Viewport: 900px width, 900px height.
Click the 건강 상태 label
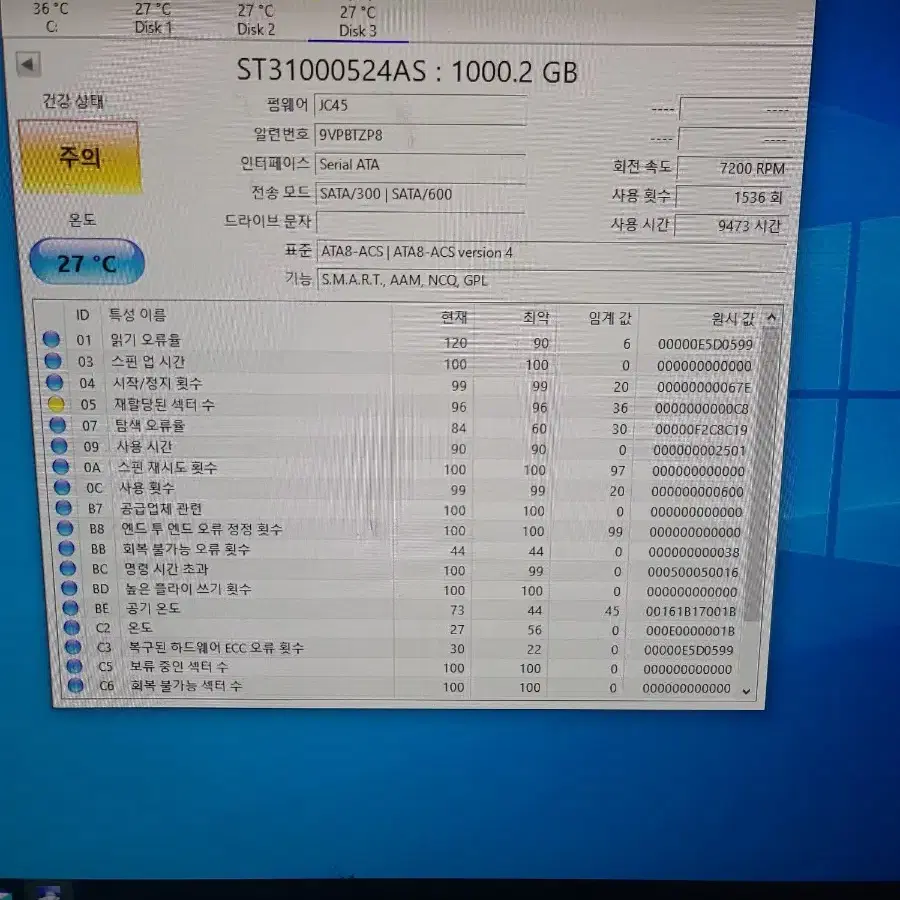click(x=73, y=101)
